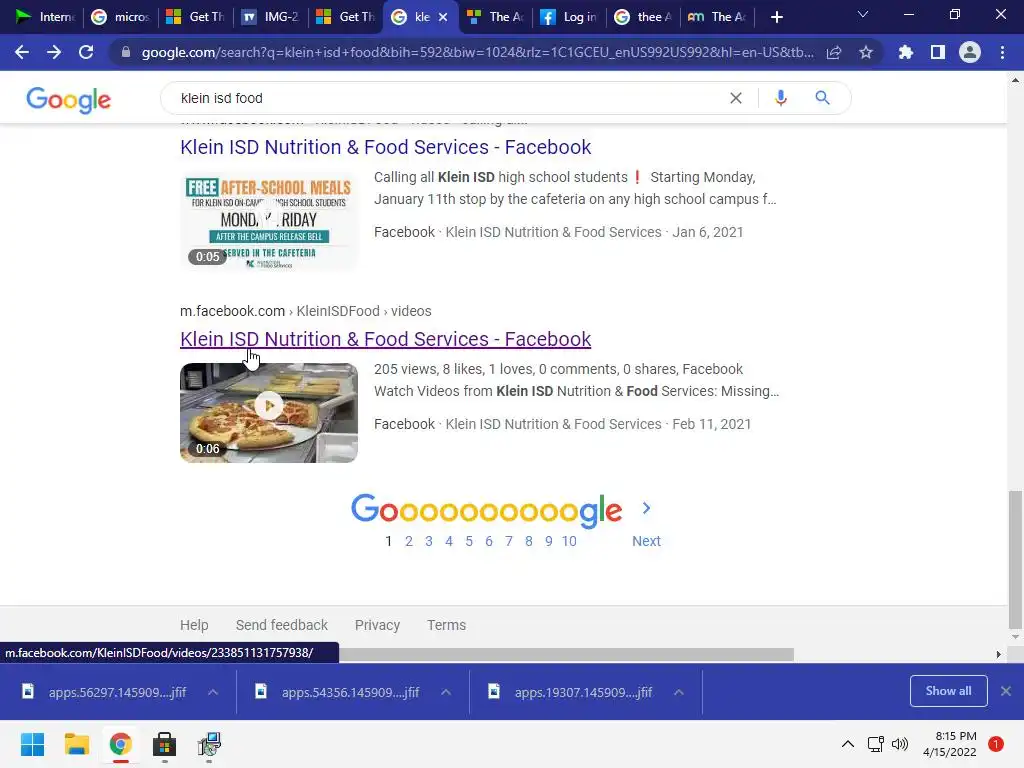Switch to the 'micros' tab
Image resolution: width=1024 pixels, height=768 pixels.
[121, 18]
